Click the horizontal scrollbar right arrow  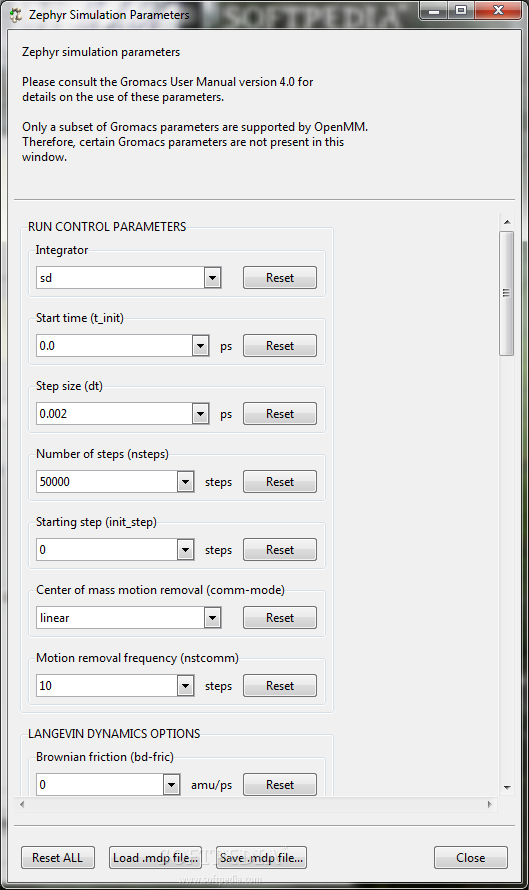pos(490,804)
